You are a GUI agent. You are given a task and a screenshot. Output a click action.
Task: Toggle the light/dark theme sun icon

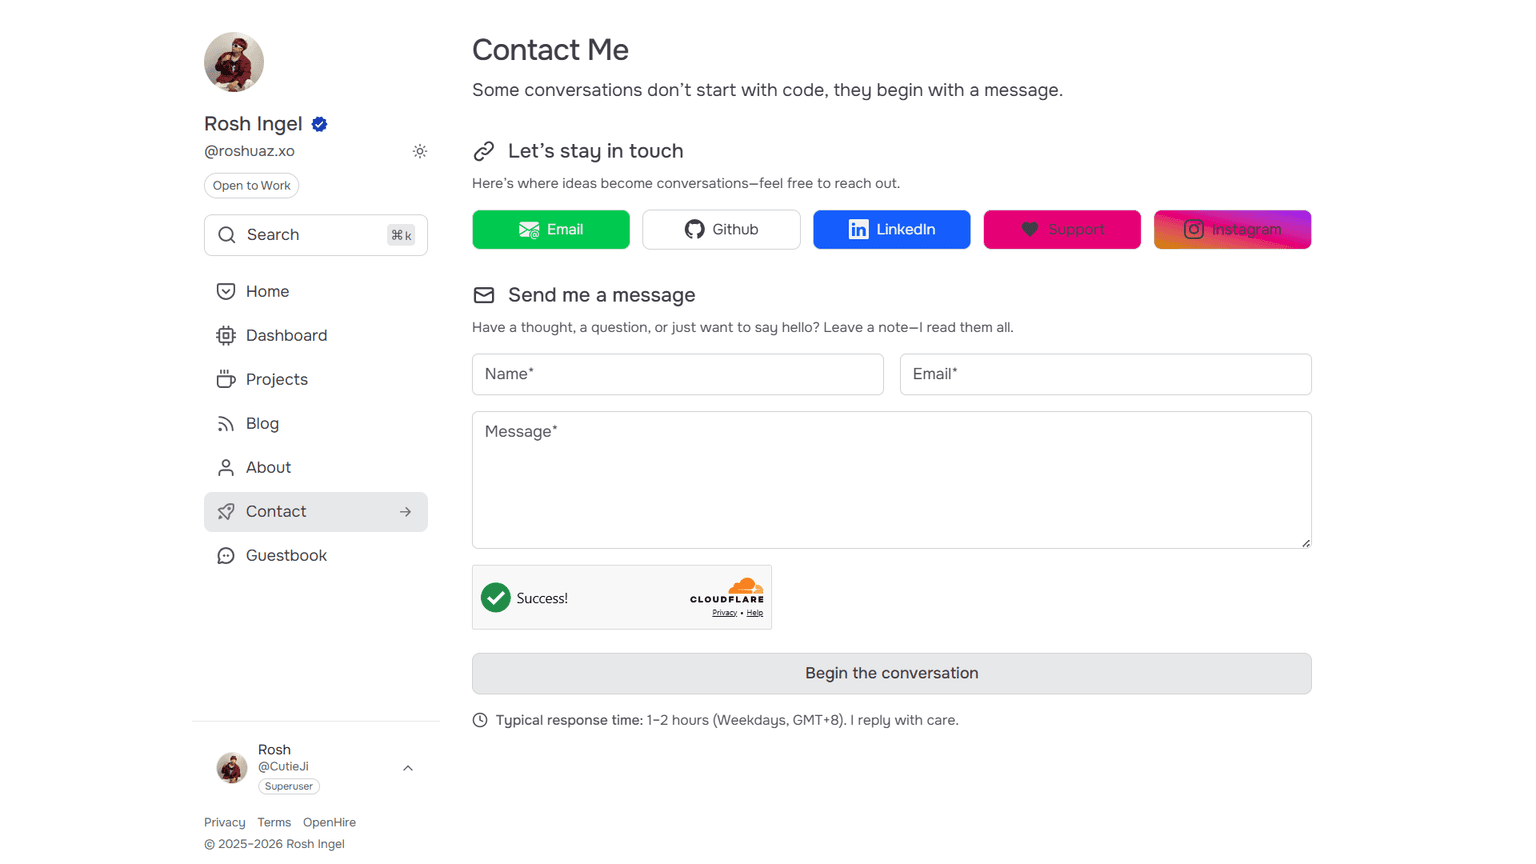(420, 151)
